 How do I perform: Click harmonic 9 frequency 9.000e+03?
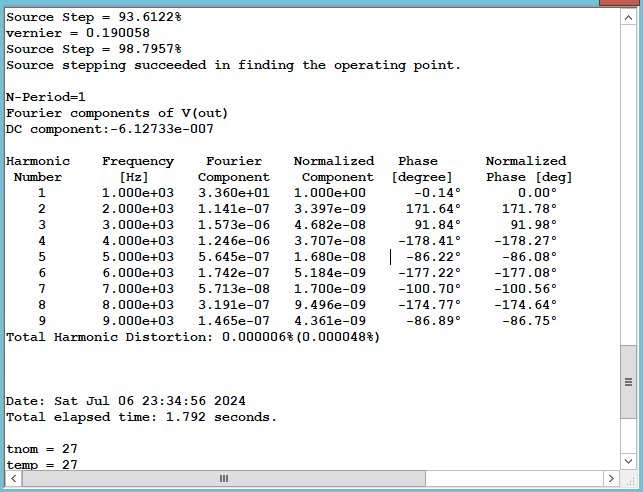(138, 321)
